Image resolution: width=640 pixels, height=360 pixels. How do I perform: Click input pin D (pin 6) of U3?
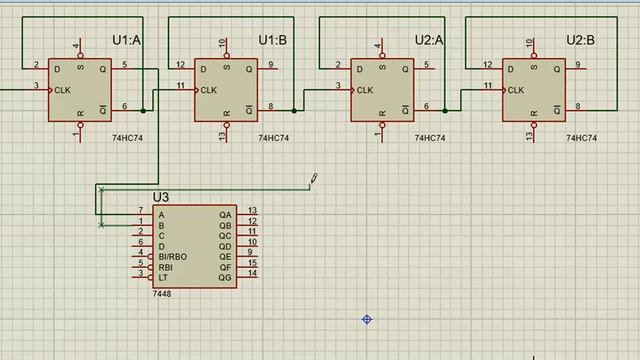tap(142, 246)
